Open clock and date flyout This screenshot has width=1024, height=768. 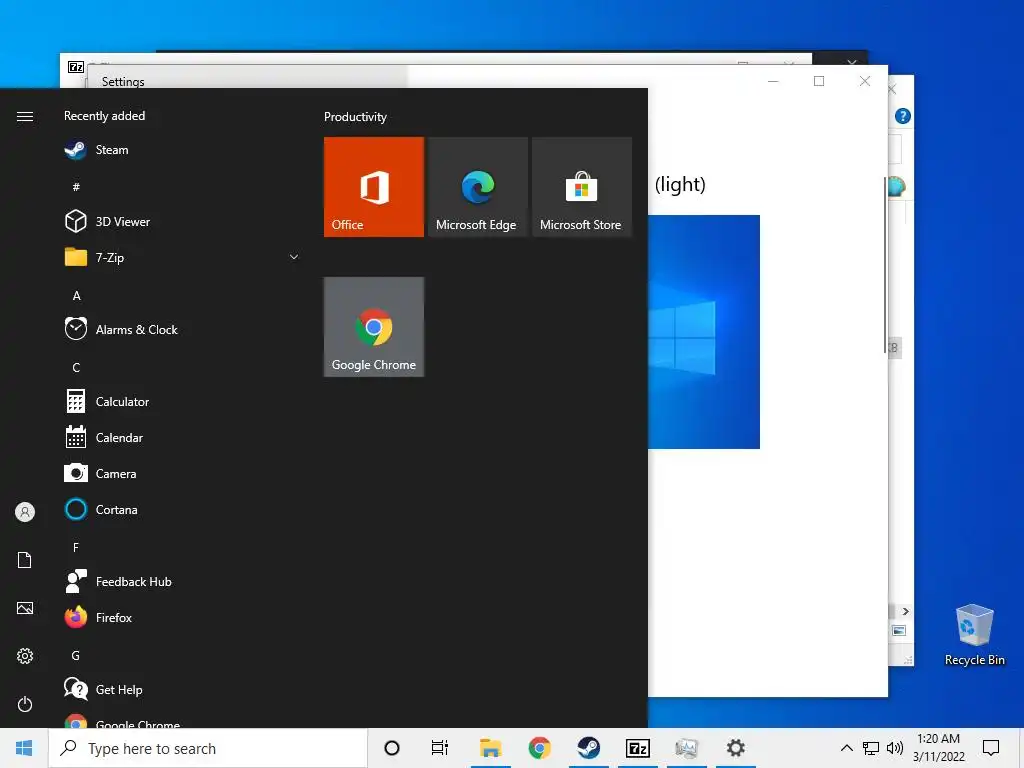939,748
